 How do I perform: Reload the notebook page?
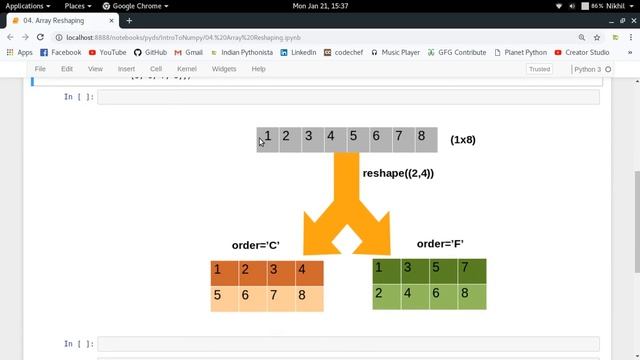pos(40,37)
